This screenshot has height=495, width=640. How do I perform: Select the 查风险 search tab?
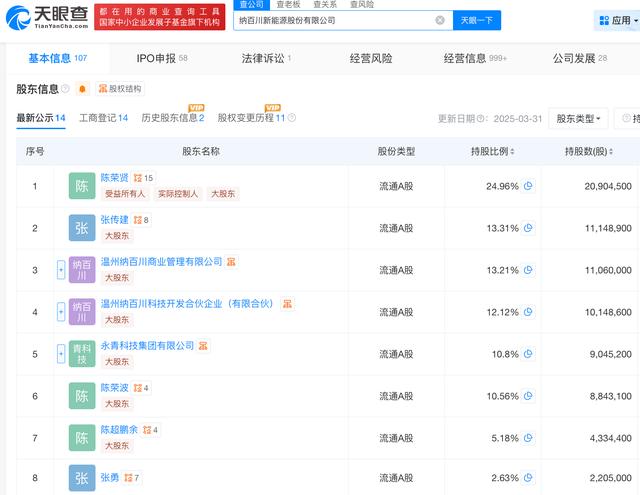click(x=362, y=4)
